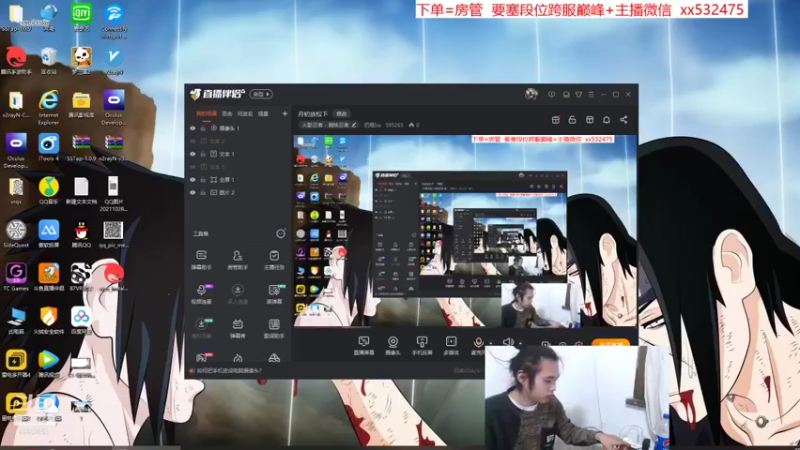The image size is (800, 450).
Task: Click the share icon in 直播伴侣 header
Action: [623, 119]
